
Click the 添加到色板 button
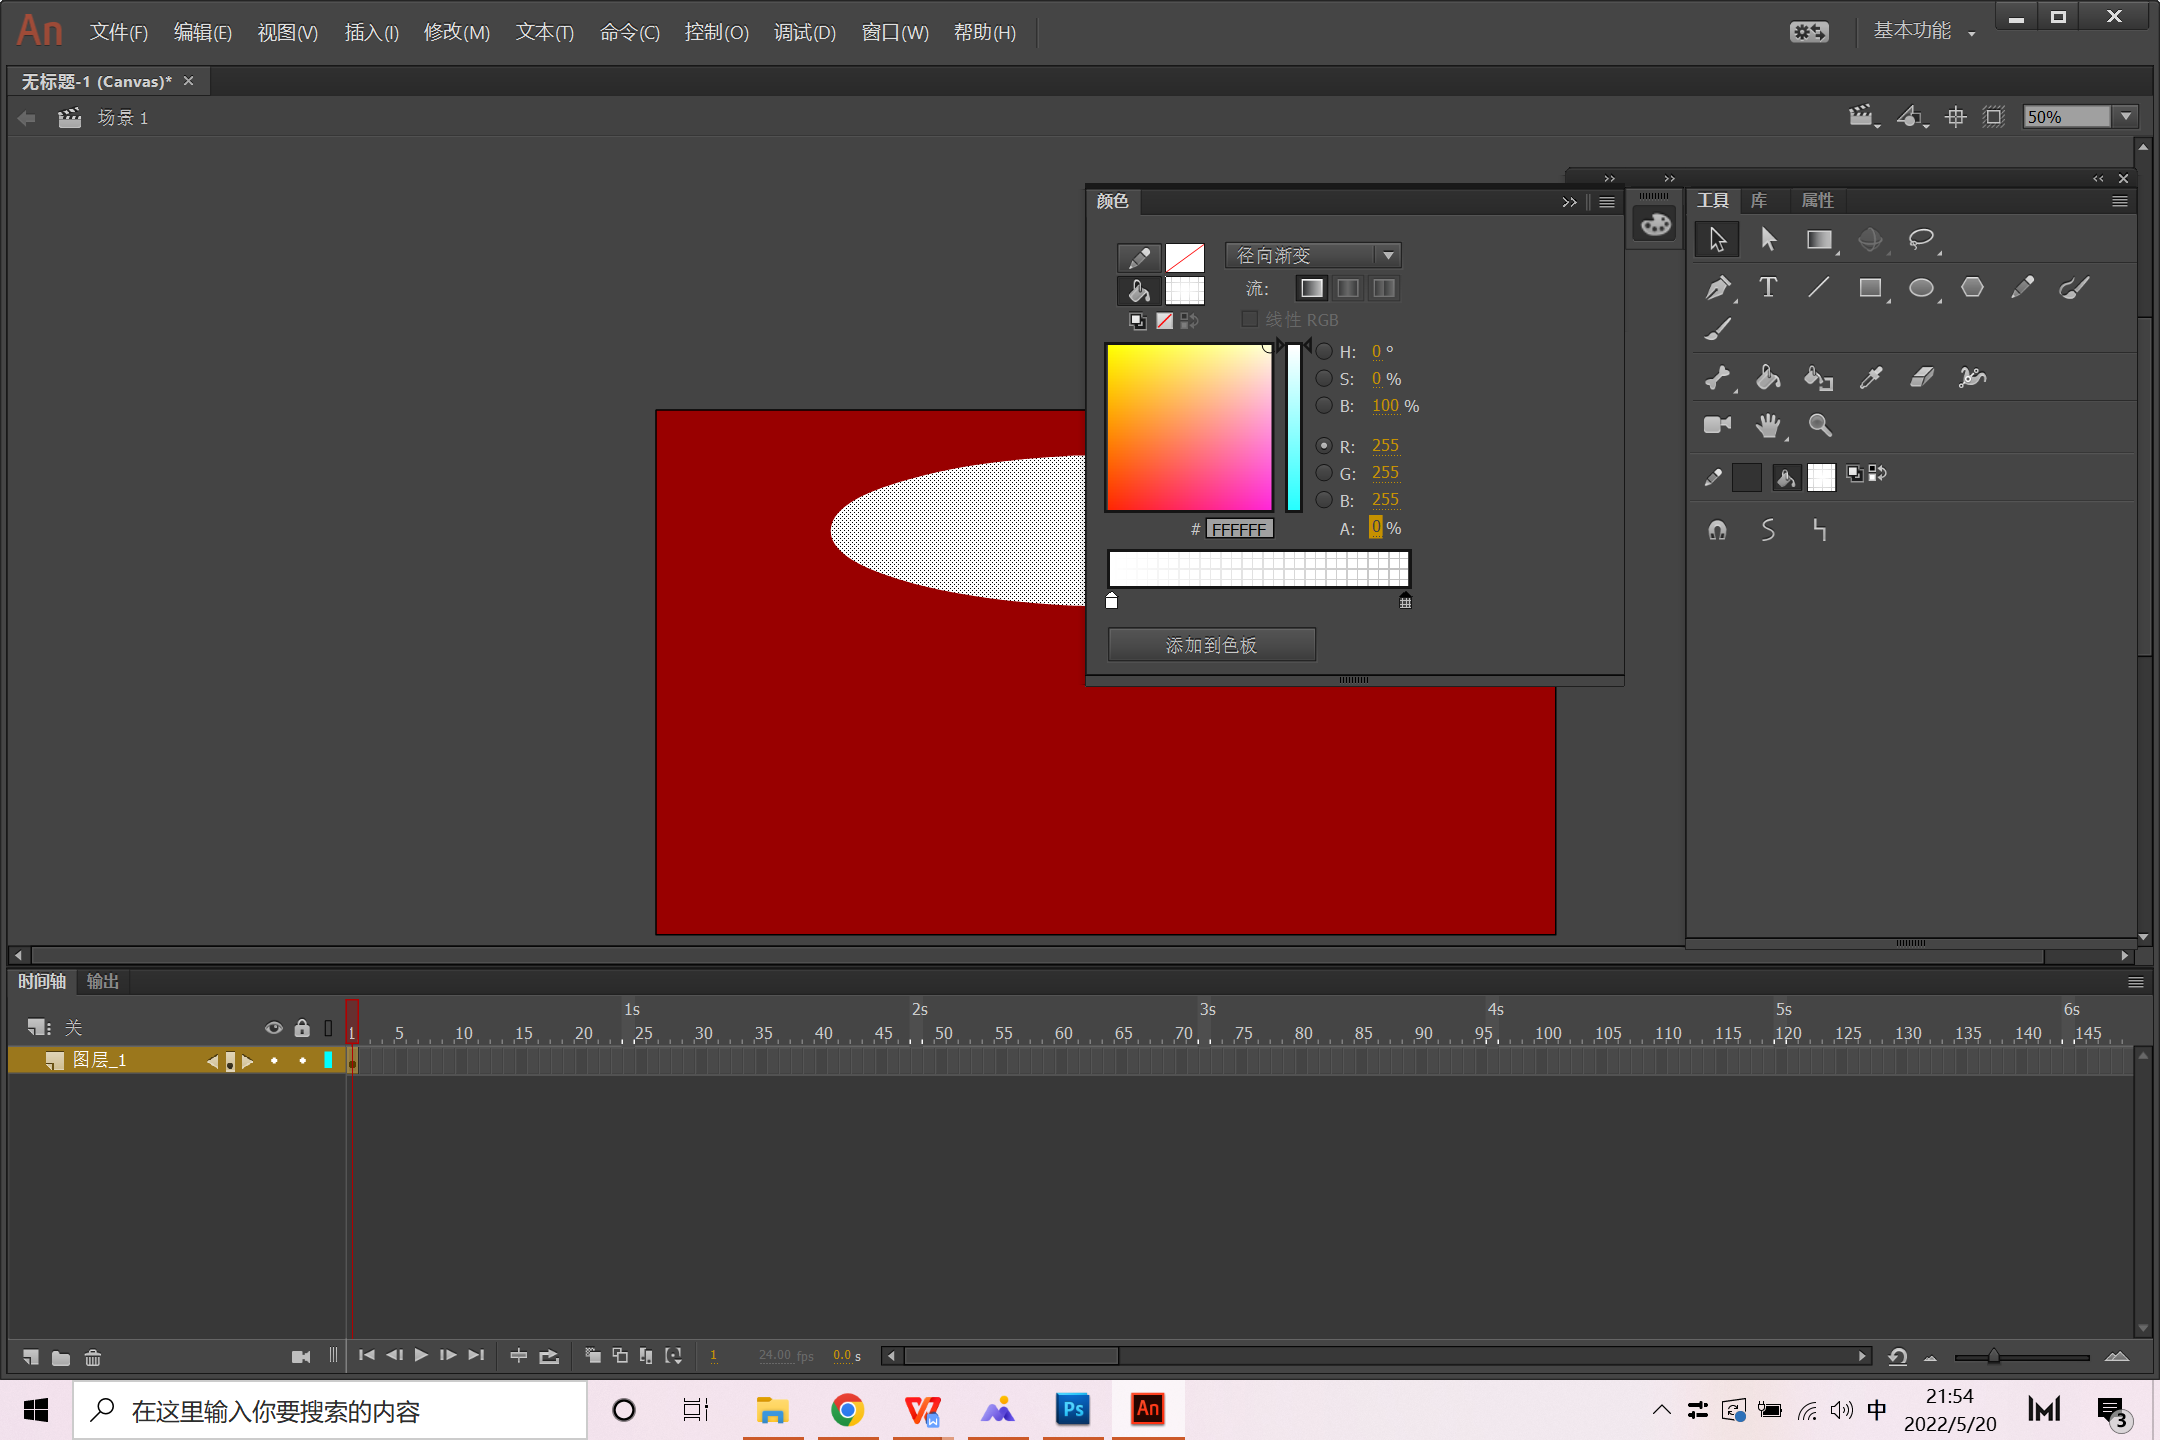click(1211, 645)
